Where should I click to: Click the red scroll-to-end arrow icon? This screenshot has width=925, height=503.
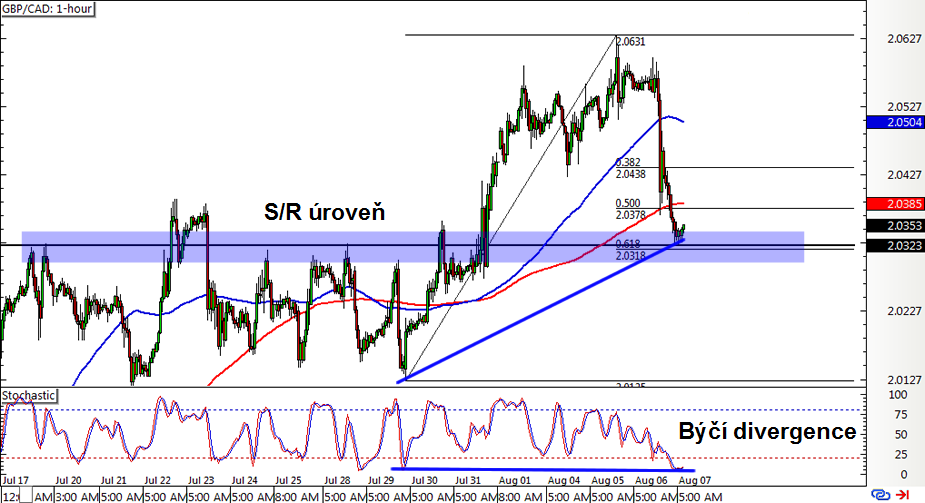pyautogui.click(x=902, y=494)
